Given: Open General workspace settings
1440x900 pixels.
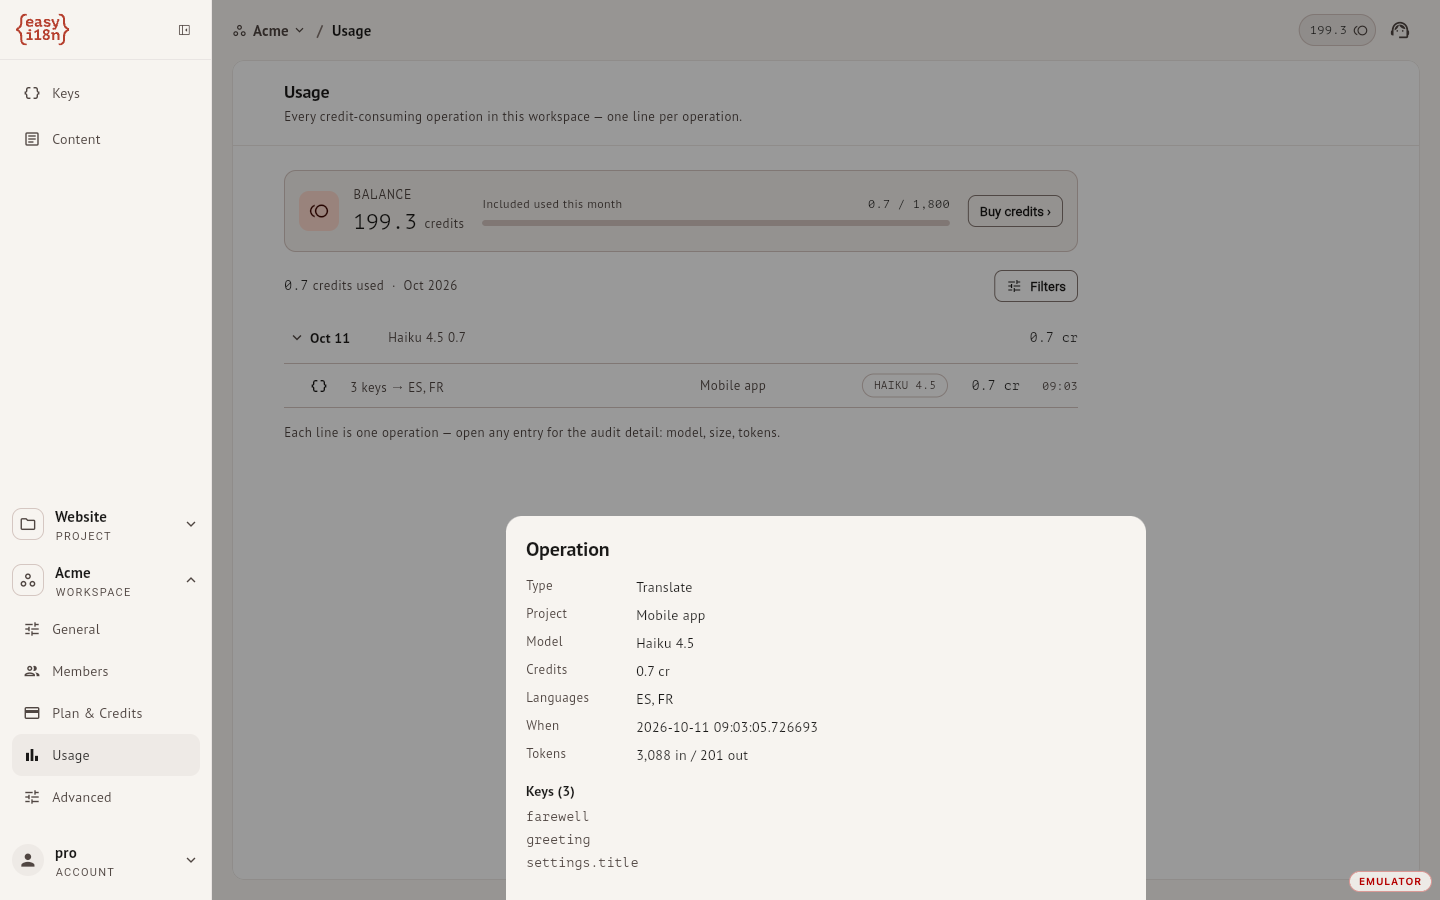Looking at the screenshot, I should point(106,629).
